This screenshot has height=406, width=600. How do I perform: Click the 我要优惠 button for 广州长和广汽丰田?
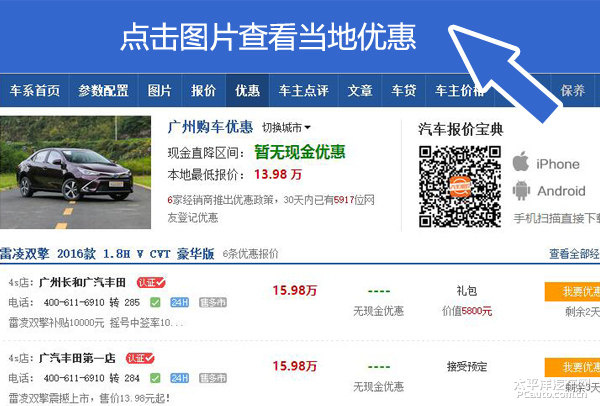click(572, 292)
